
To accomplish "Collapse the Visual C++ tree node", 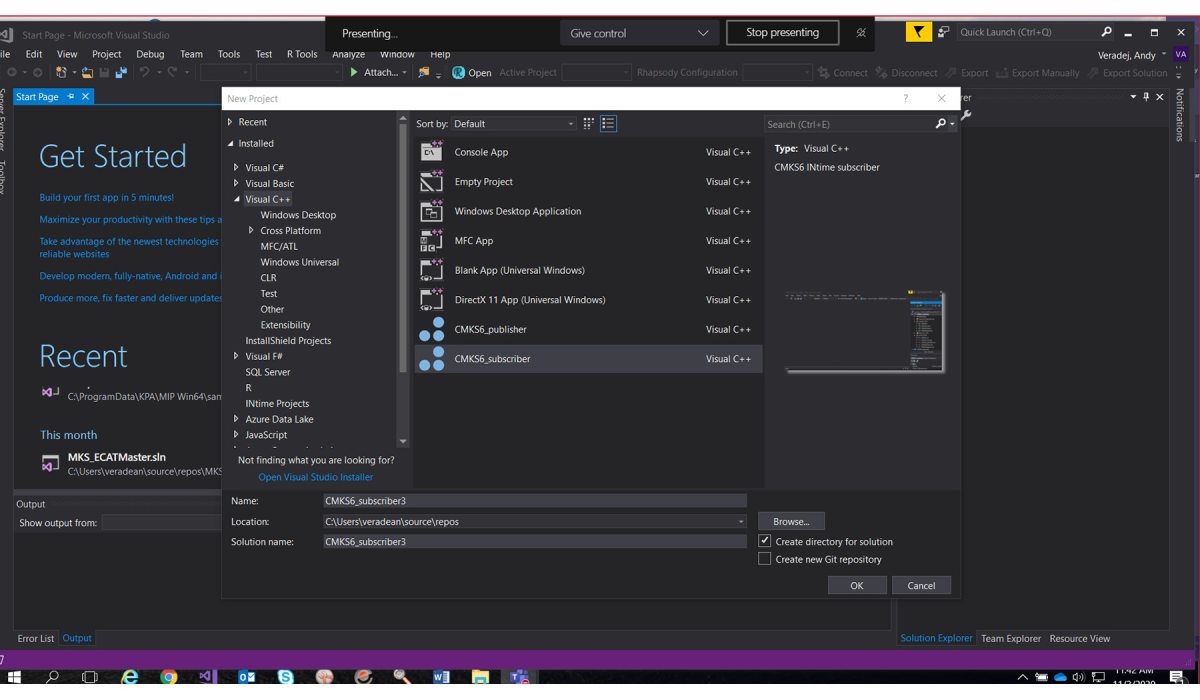I will [x=236, y=199].
